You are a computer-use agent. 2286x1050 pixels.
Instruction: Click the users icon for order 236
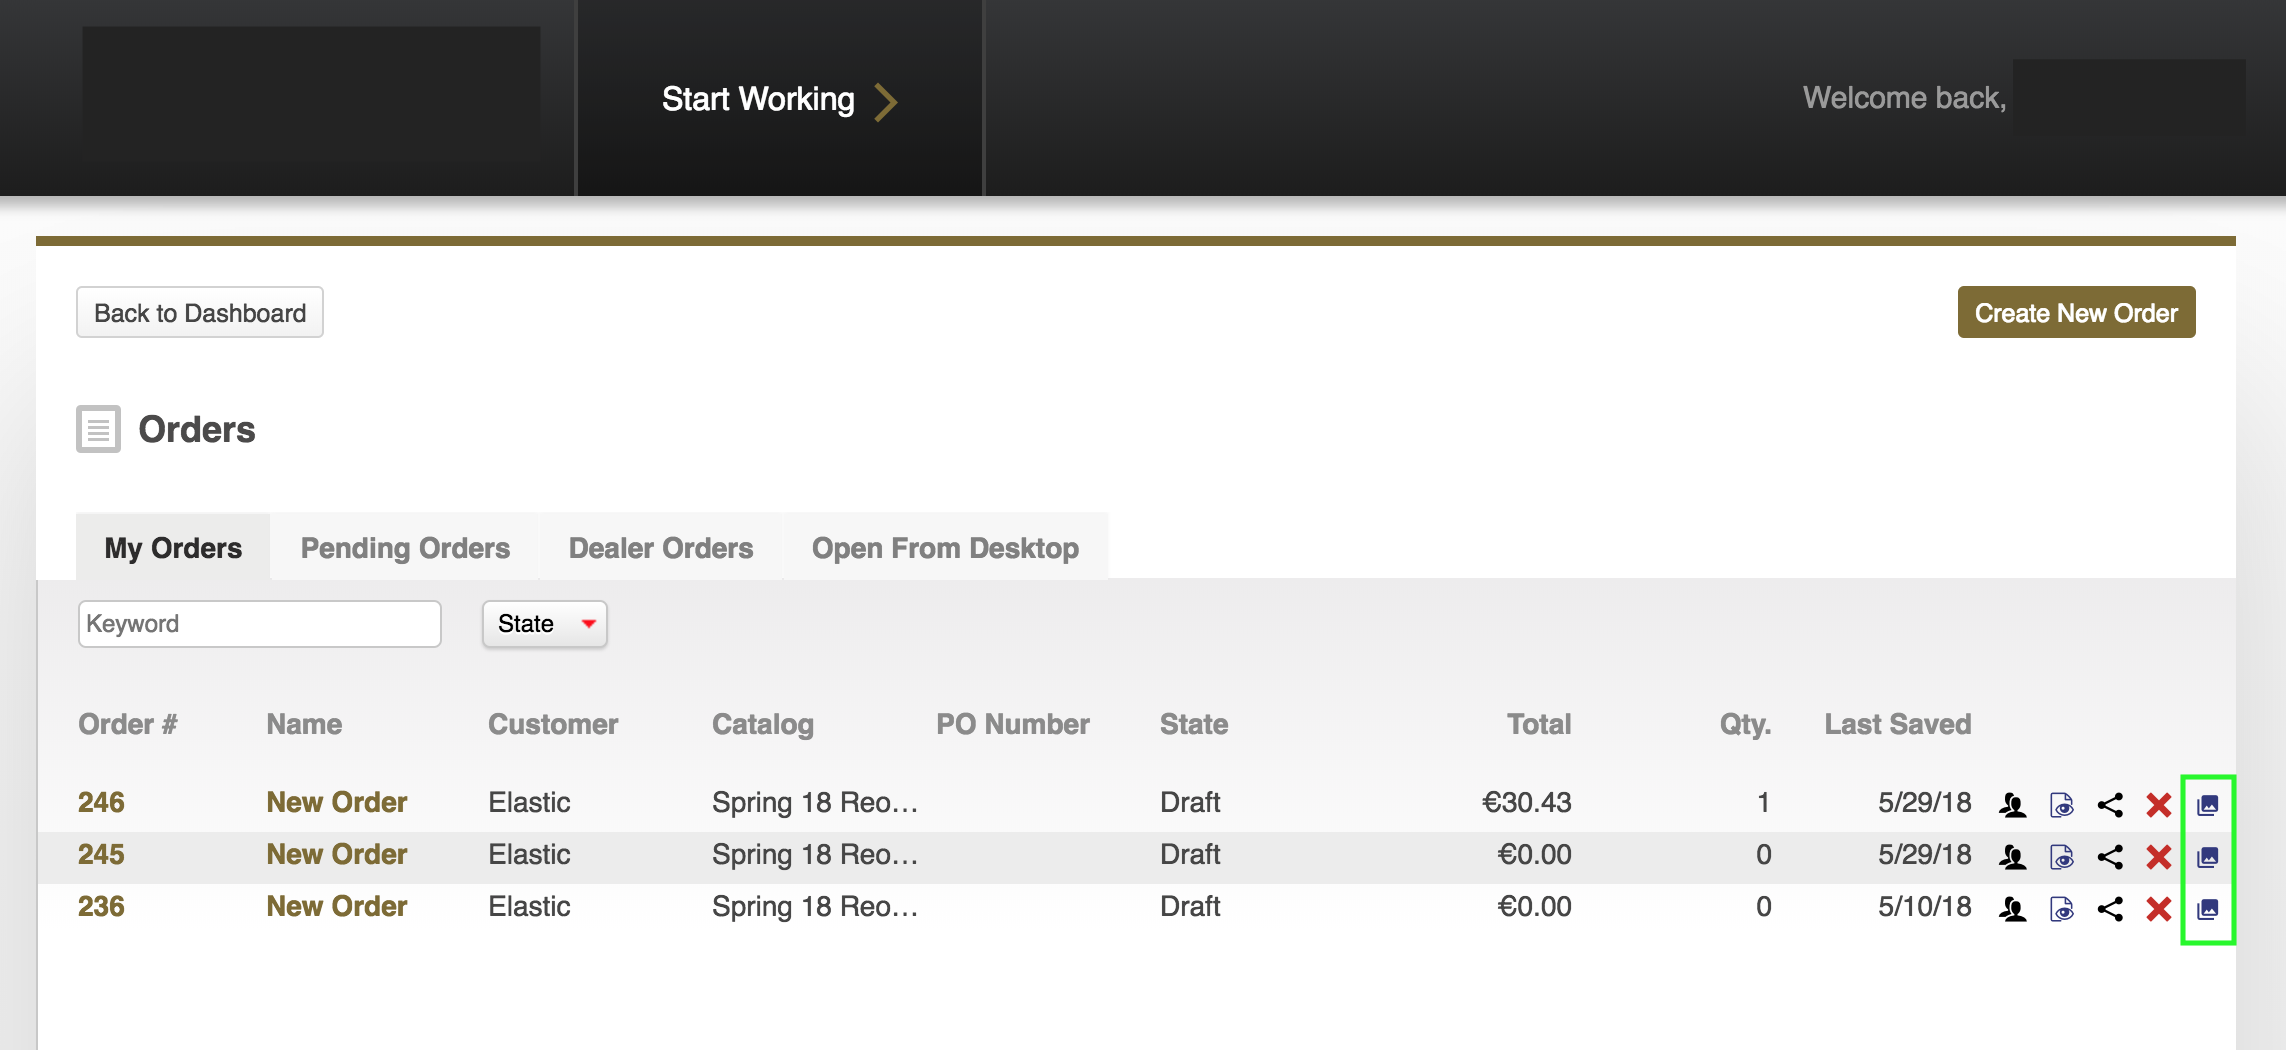click(2012, 908)
